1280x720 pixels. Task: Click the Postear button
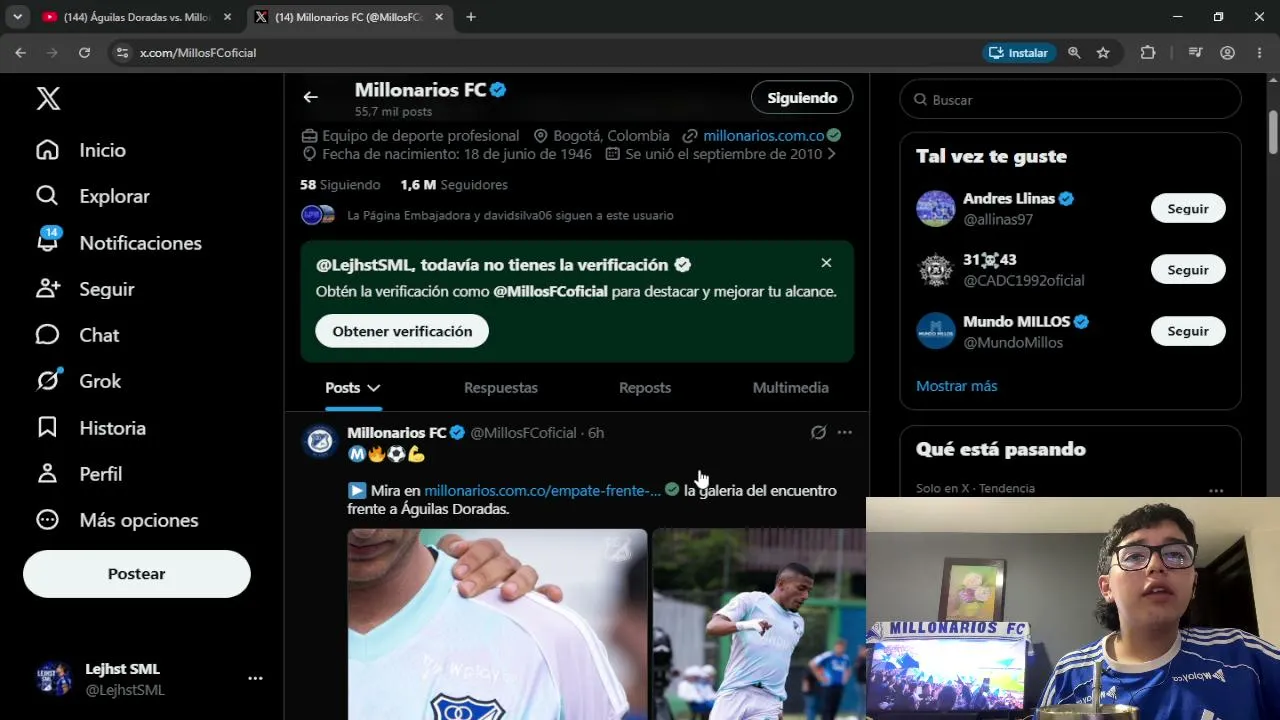point(137,574)
